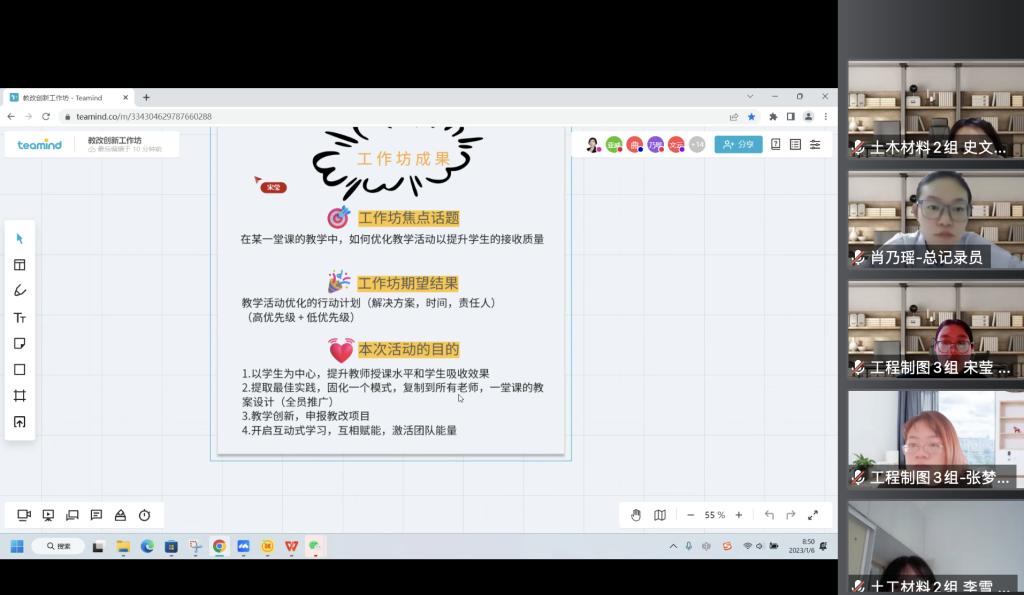Click the green 亚威 participant avatar

click(614, 144)
